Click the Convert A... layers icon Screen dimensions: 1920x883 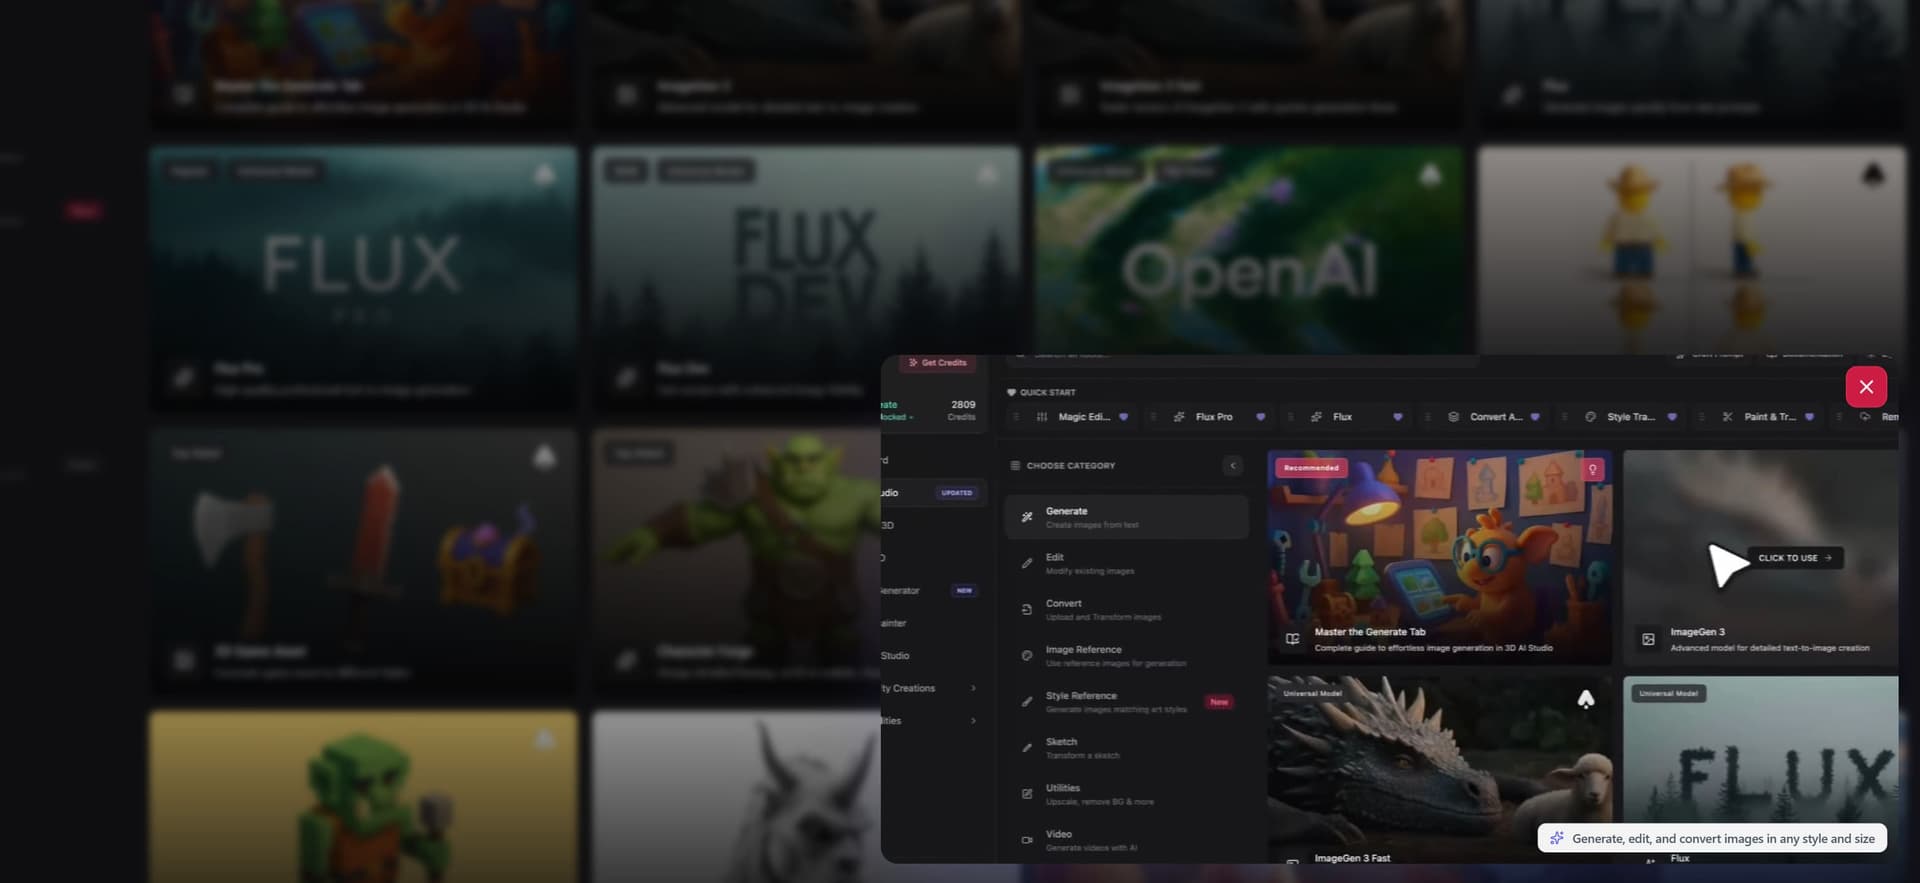pos(1453,417)
